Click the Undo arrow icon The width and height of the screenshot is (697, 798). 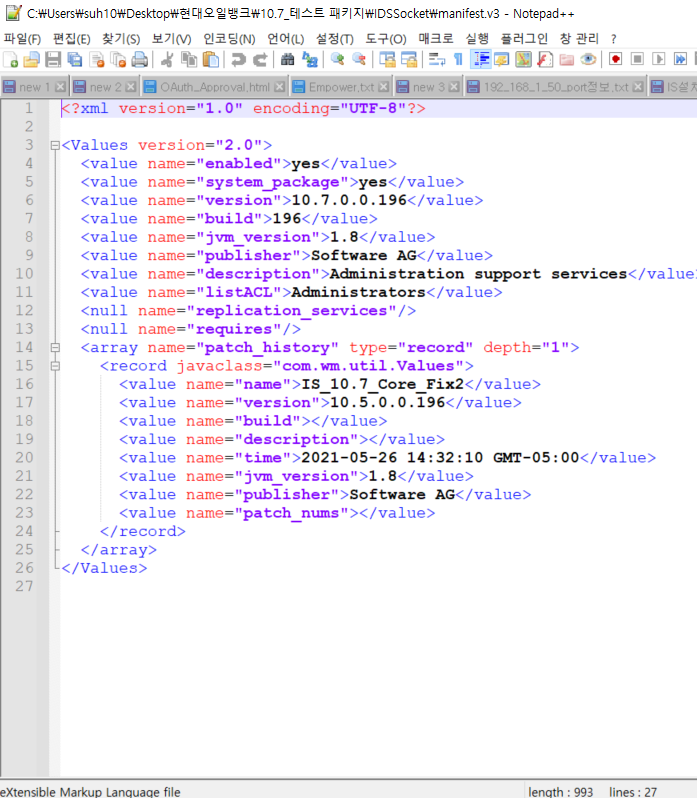(x=239, y=60)
